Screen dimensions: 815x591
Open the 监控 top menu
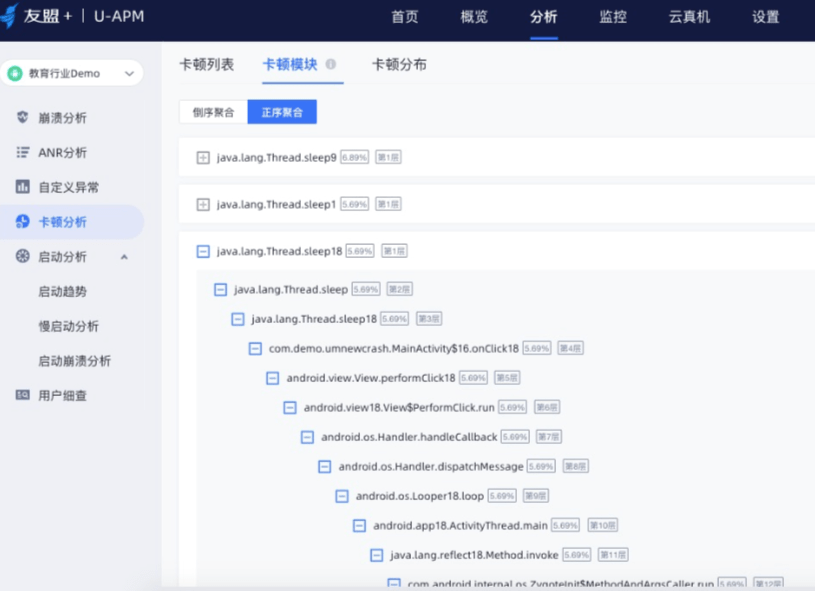(x=613, y=17)
